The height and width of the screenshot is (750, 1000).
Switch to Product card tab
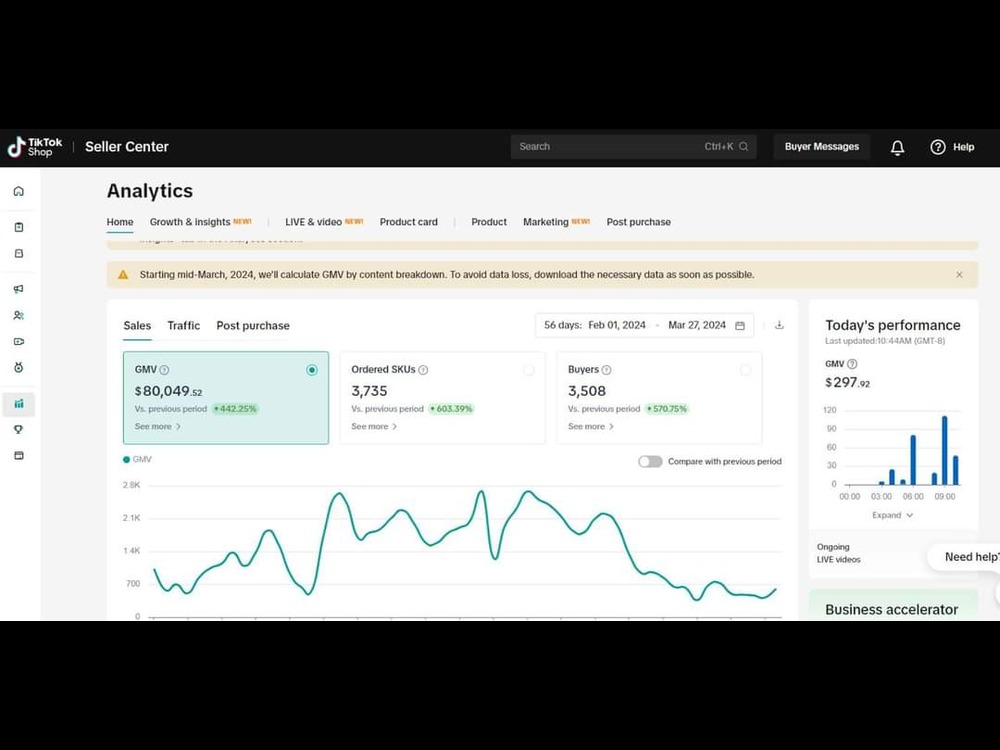[409, 222]
